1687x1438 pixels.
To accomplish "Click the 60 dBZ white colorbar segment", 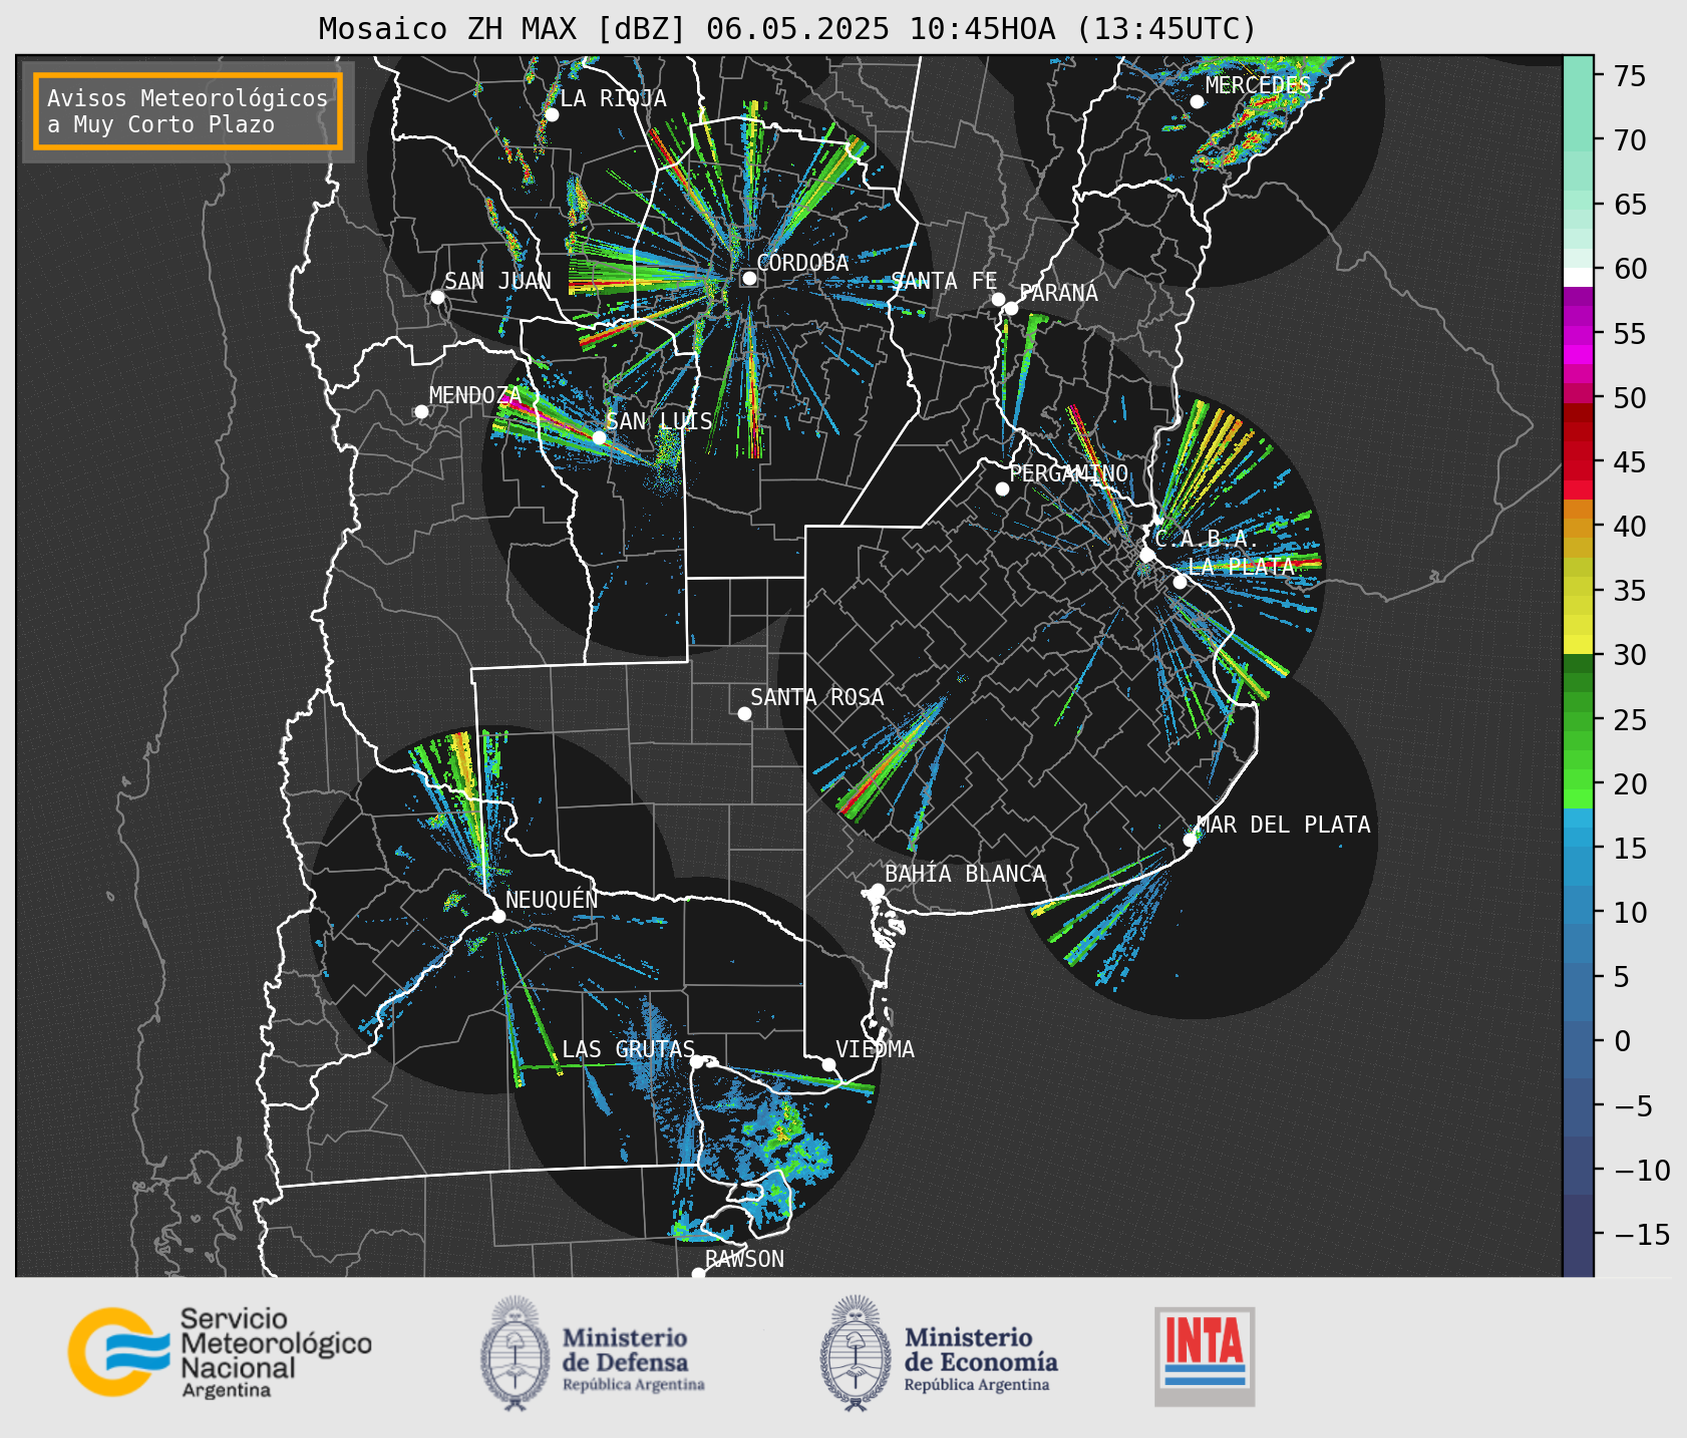I will point(1578,277).
